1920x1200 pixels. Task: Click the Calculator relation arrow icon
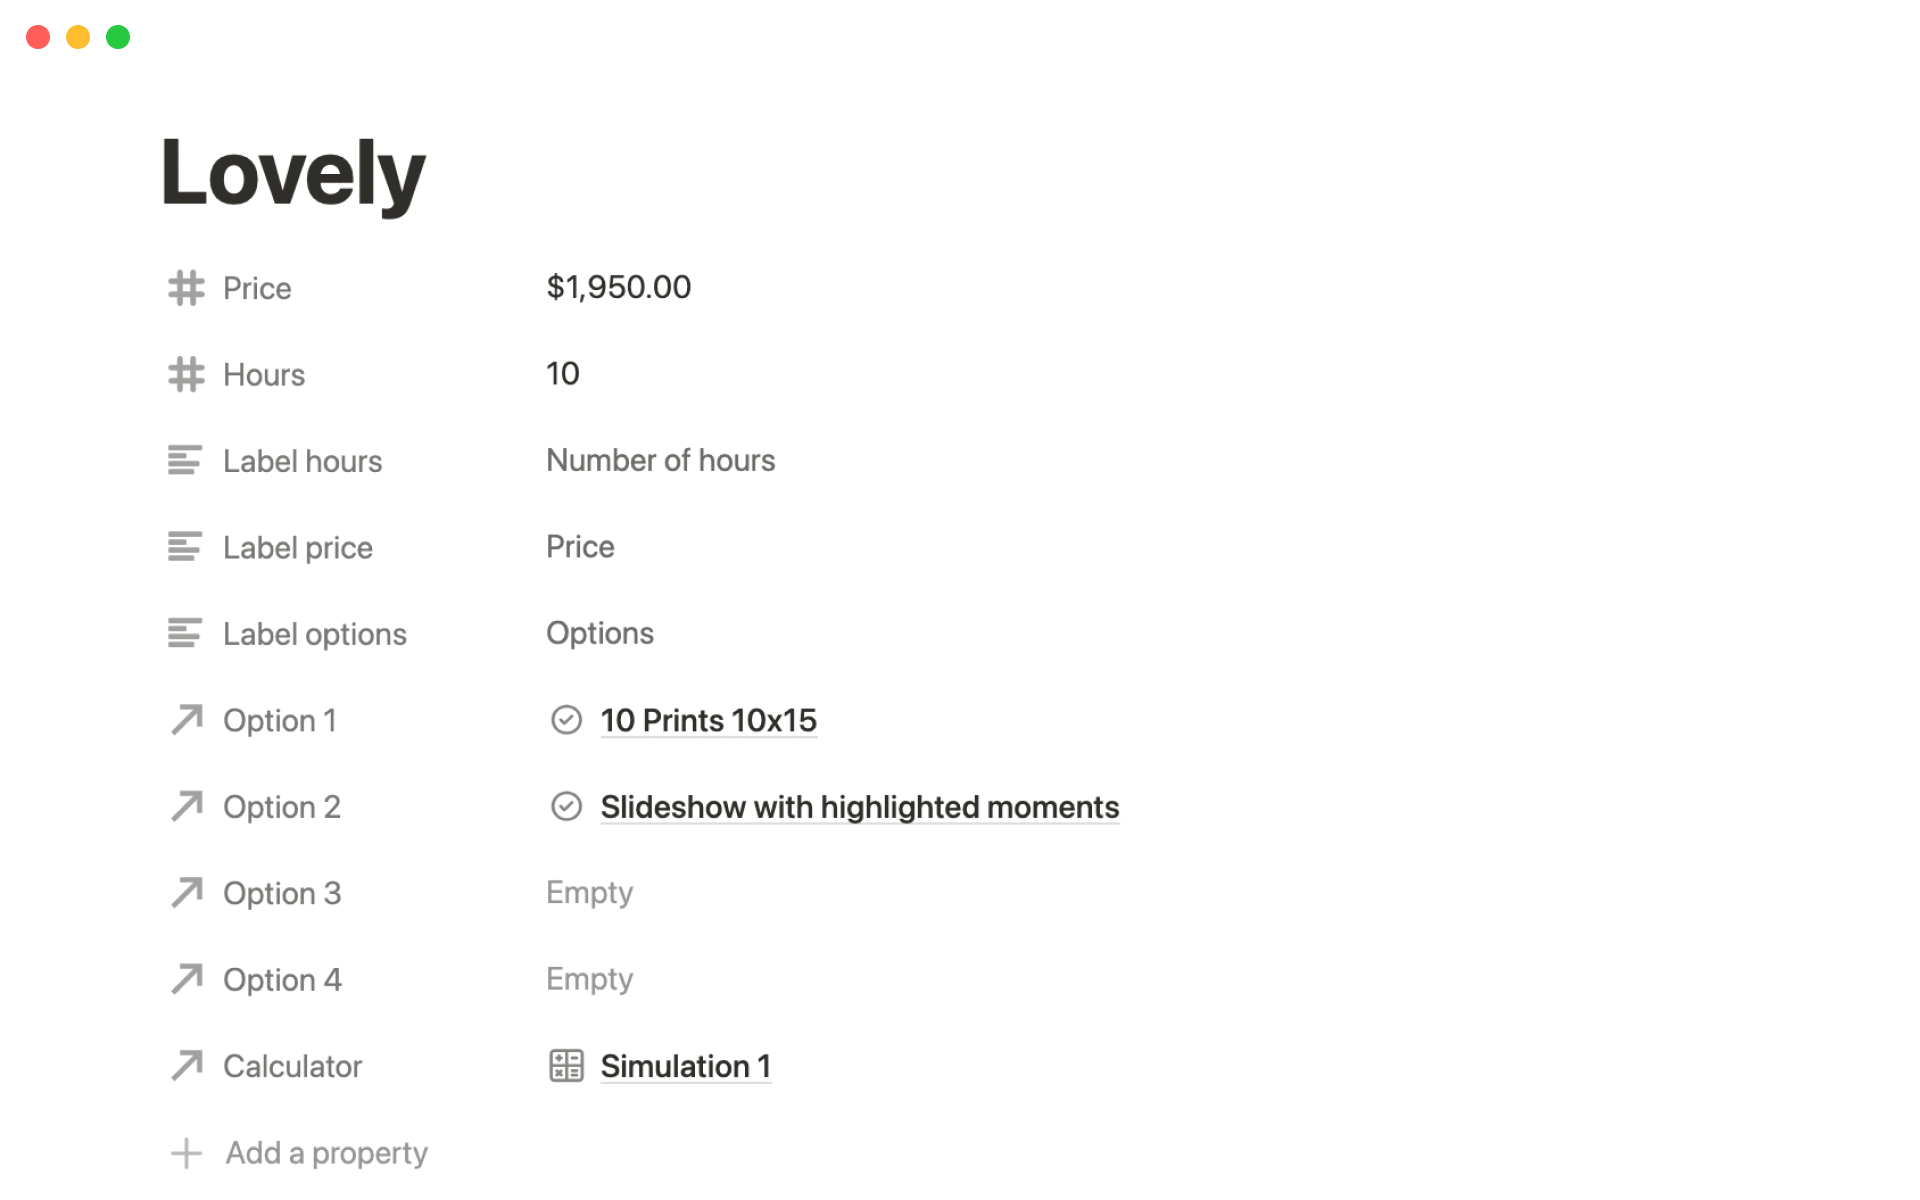[x=186, y=1066]
